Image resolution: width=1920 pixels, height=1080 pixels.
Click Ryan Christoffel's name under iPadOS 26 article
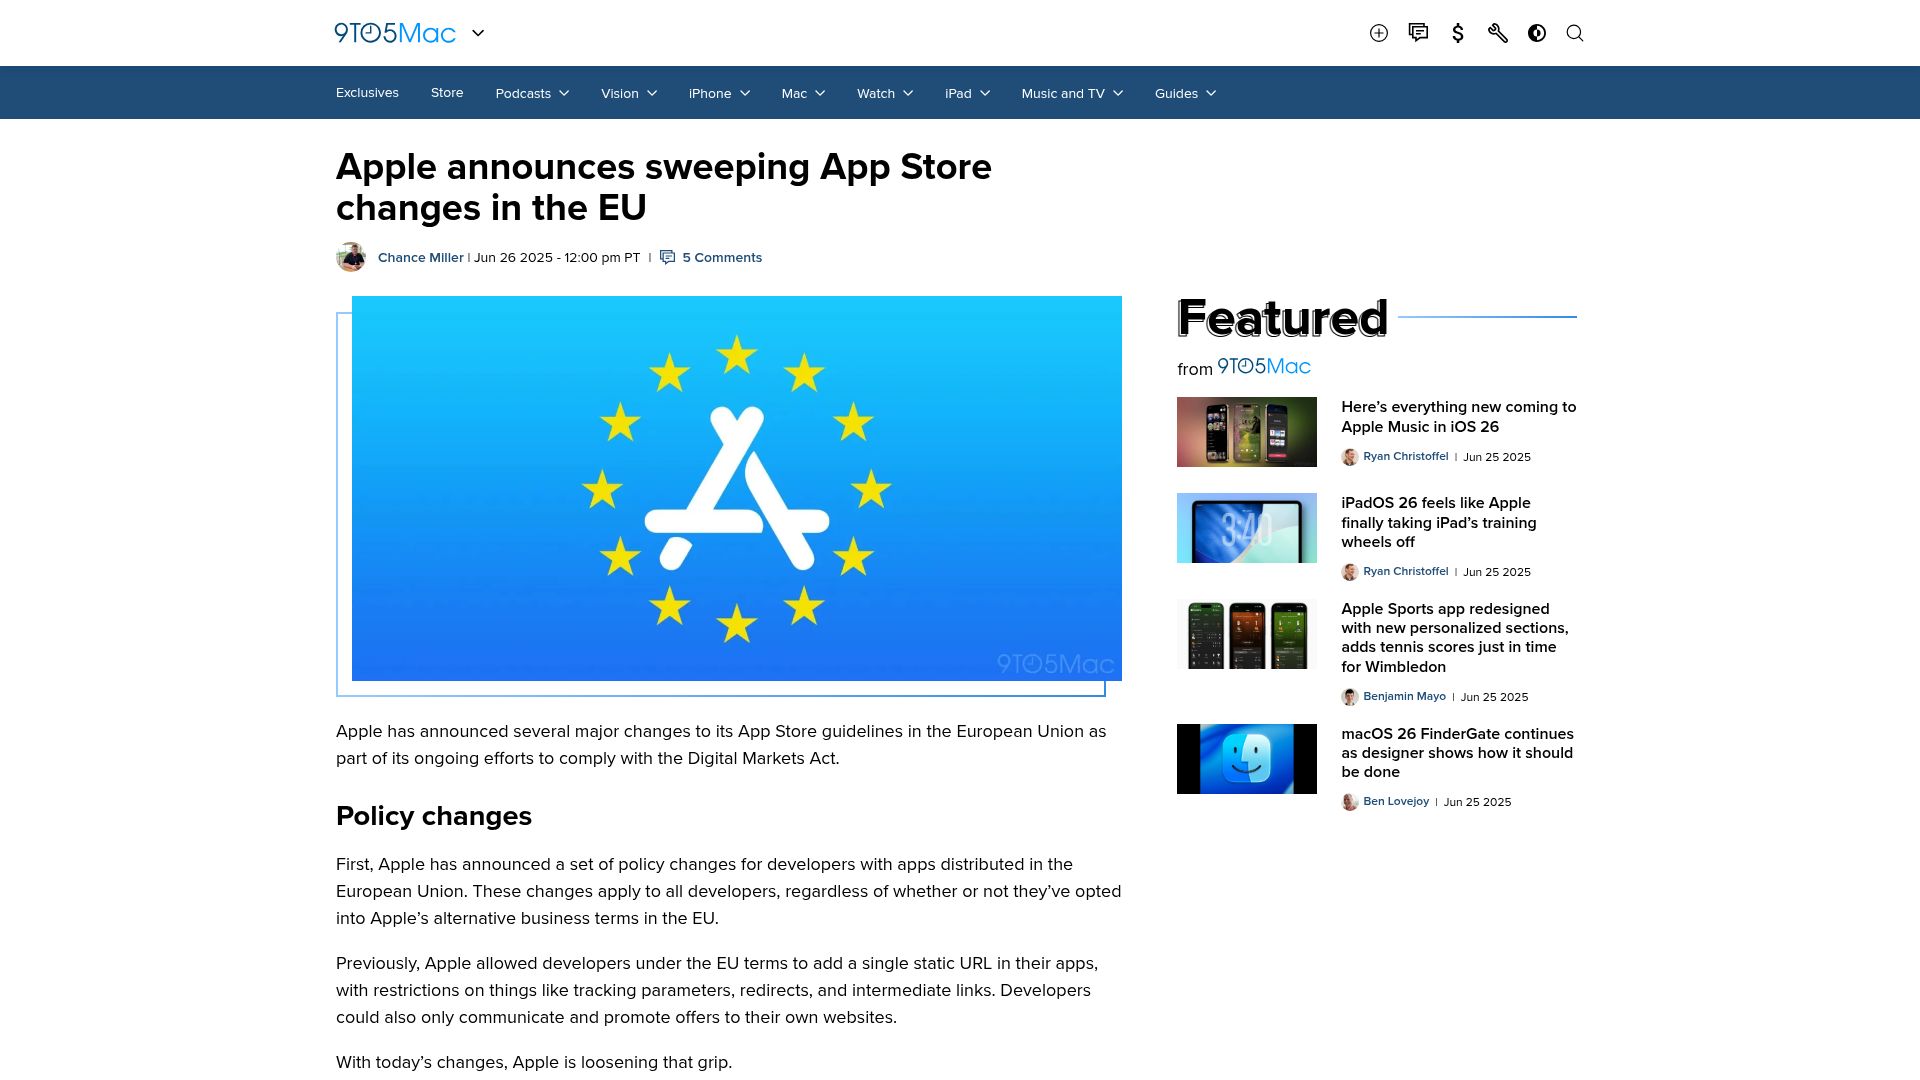click(1405, 572)
